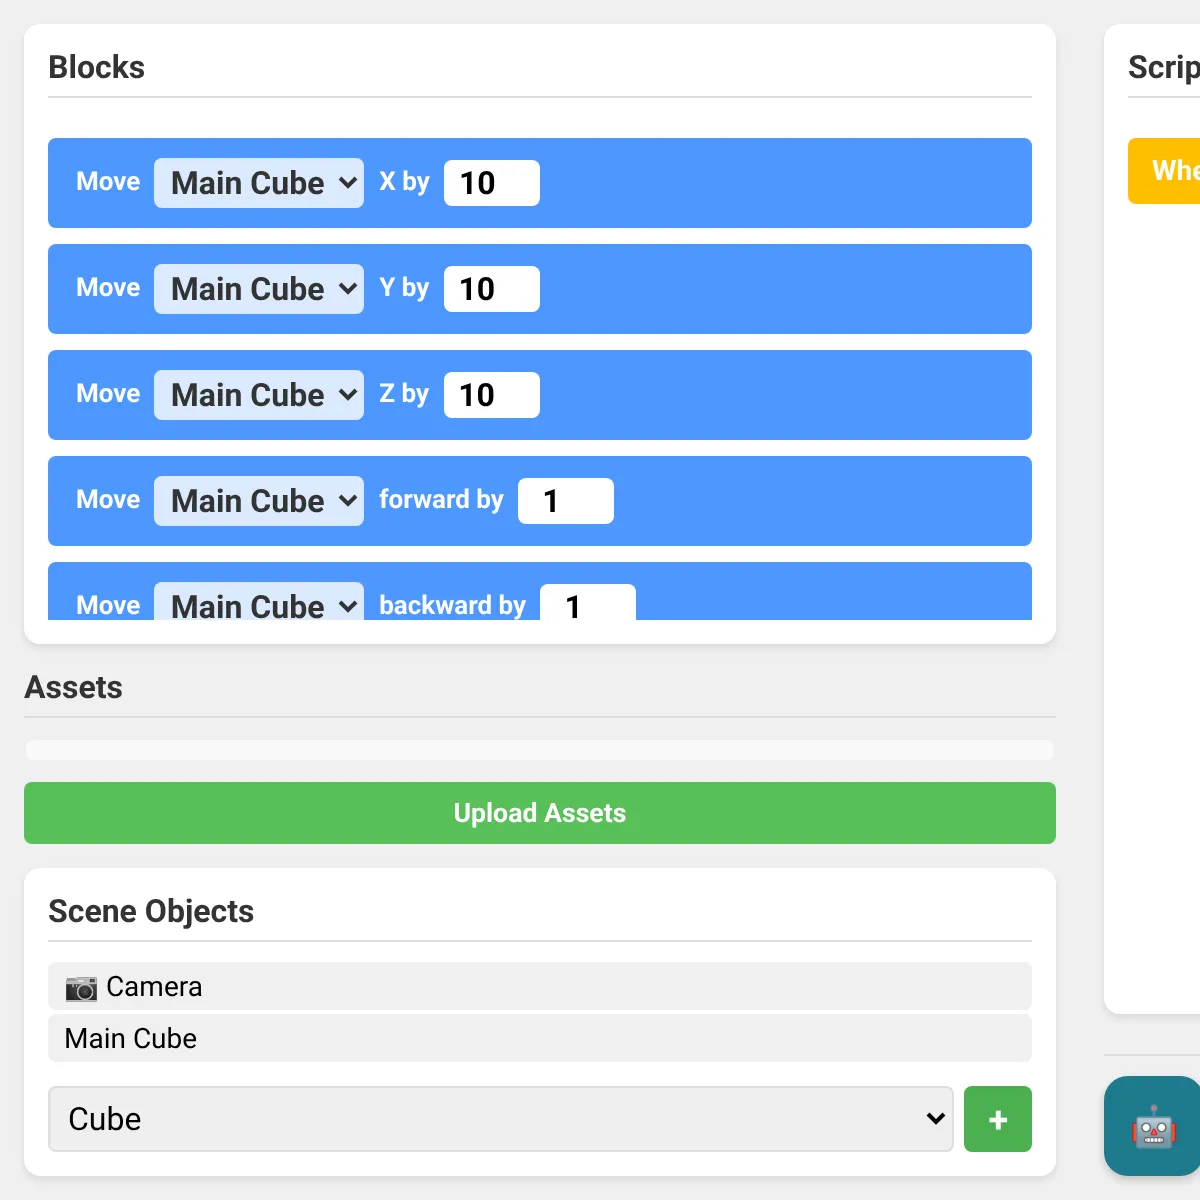Click the yellow When event block
The image size is (1200, 1200).
(x=1165, y=171)
